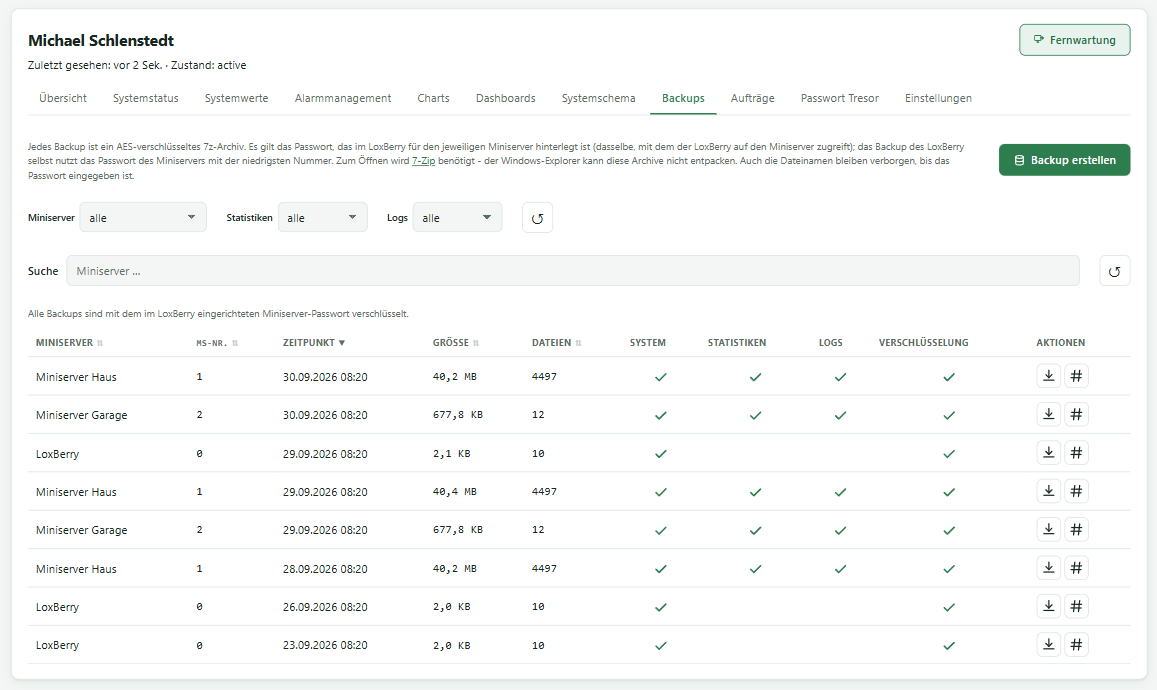1157x690 pixels.
Task: Show hash for Miniserver Haus backup of 28.09.2026
Action: tap(1077, 567)
